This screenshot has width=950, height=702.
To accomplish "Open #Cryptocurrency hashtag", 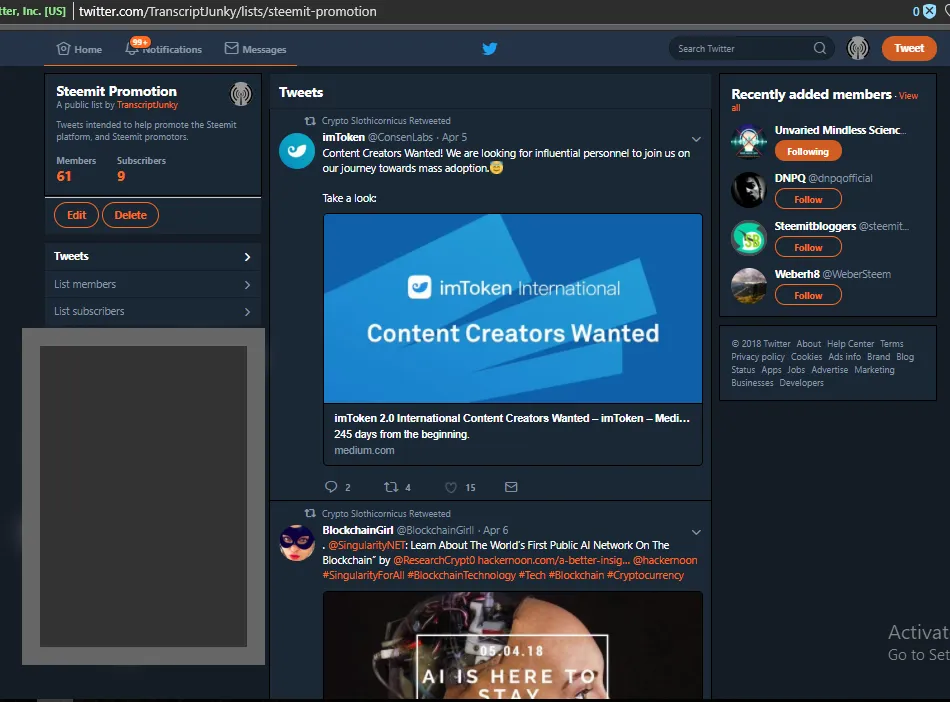I will [x=645, y=575].
